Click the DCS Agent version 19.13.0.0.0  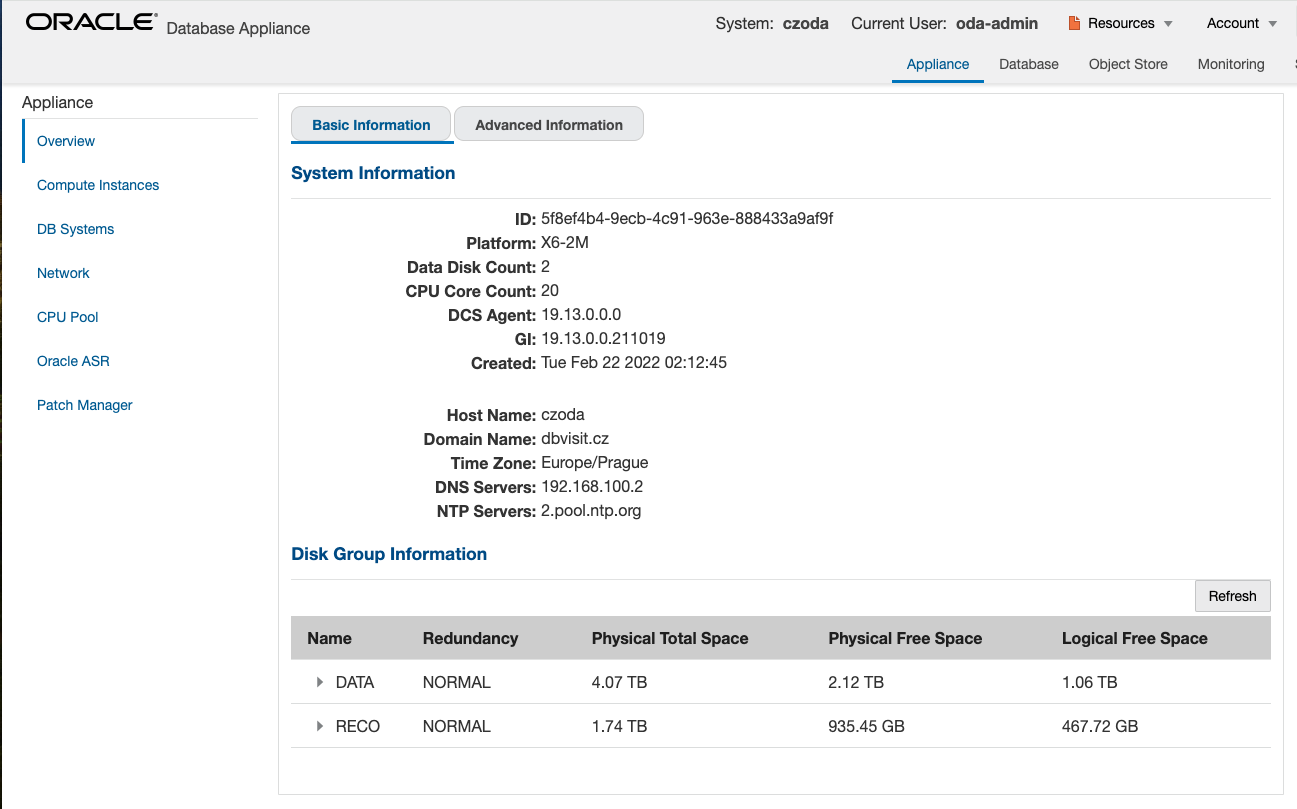point(581,314)
